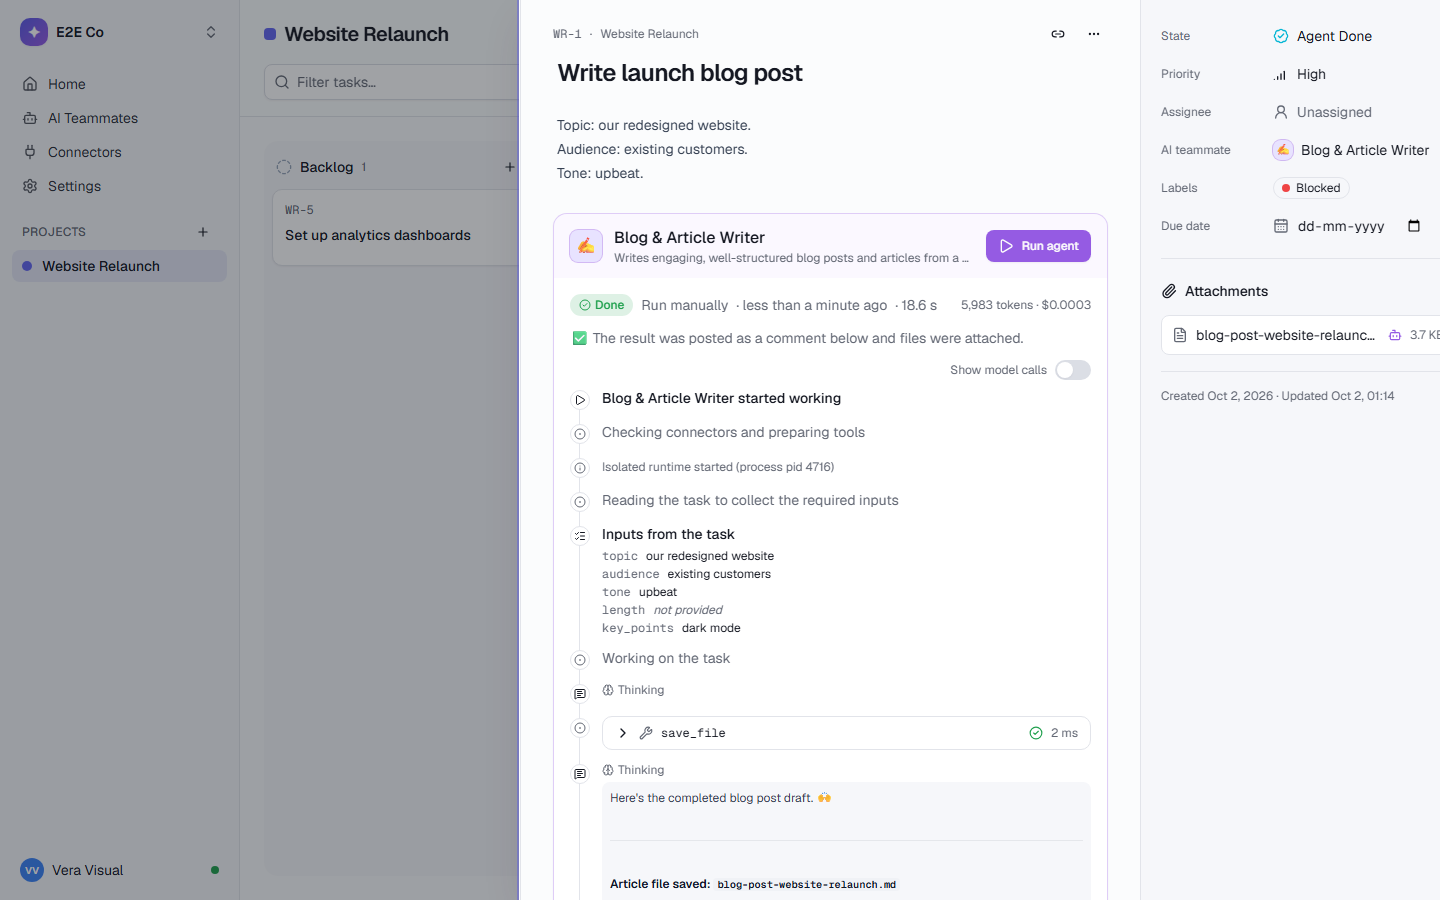Click the task title Write launch blog post
Image resolution: width=1440 pixels, height=900 pixels.
680,73
